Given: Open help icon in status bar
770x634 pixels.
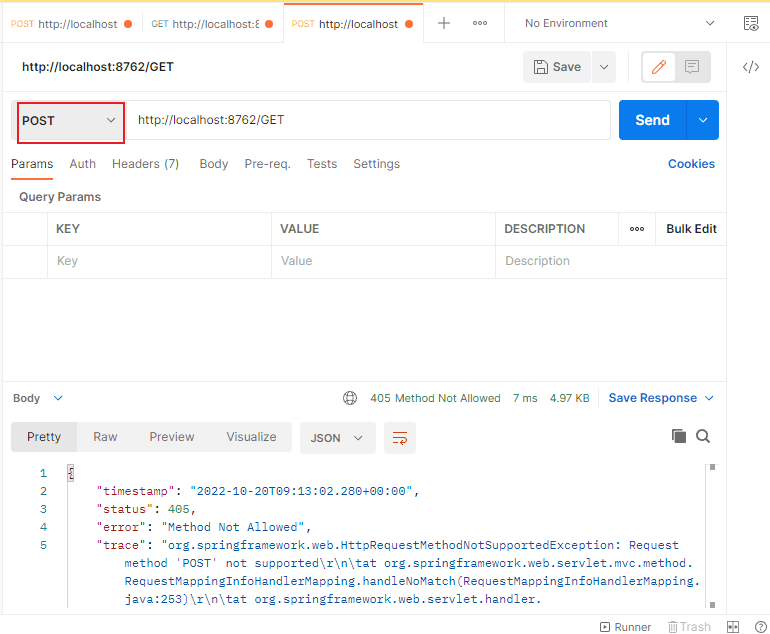Looking at the screenshot, I should [760, 627].
